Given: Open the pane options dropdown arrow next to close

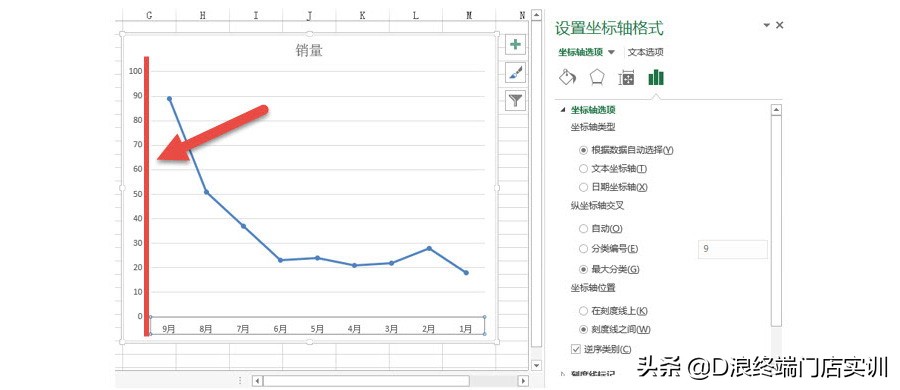Looking at the screenshot, I should tap(766, 25).
